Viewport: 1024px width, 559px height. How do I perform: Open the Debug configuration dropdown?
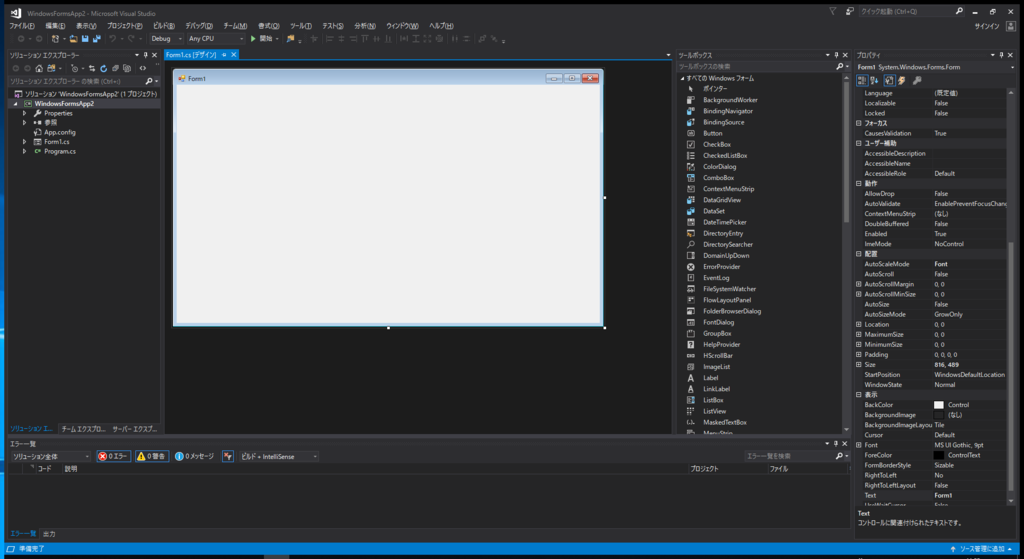pyautogui.click(x=167, y=39)
